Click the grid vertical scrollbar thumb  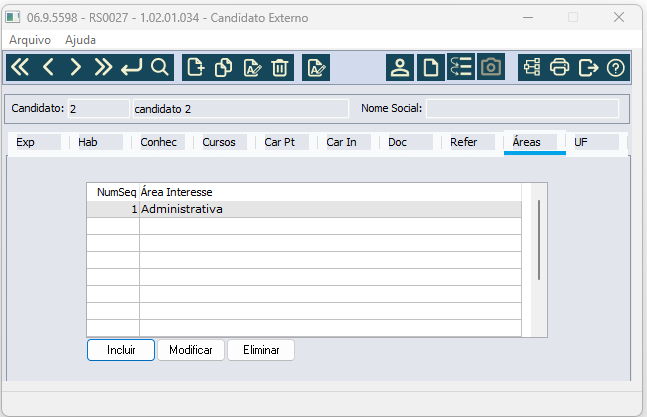[x=538, y=240]
